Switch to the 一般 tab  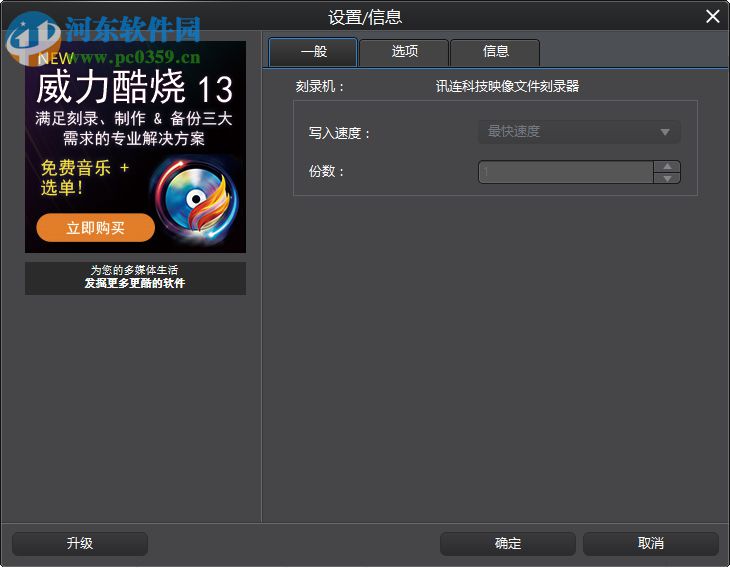point(313,52)
